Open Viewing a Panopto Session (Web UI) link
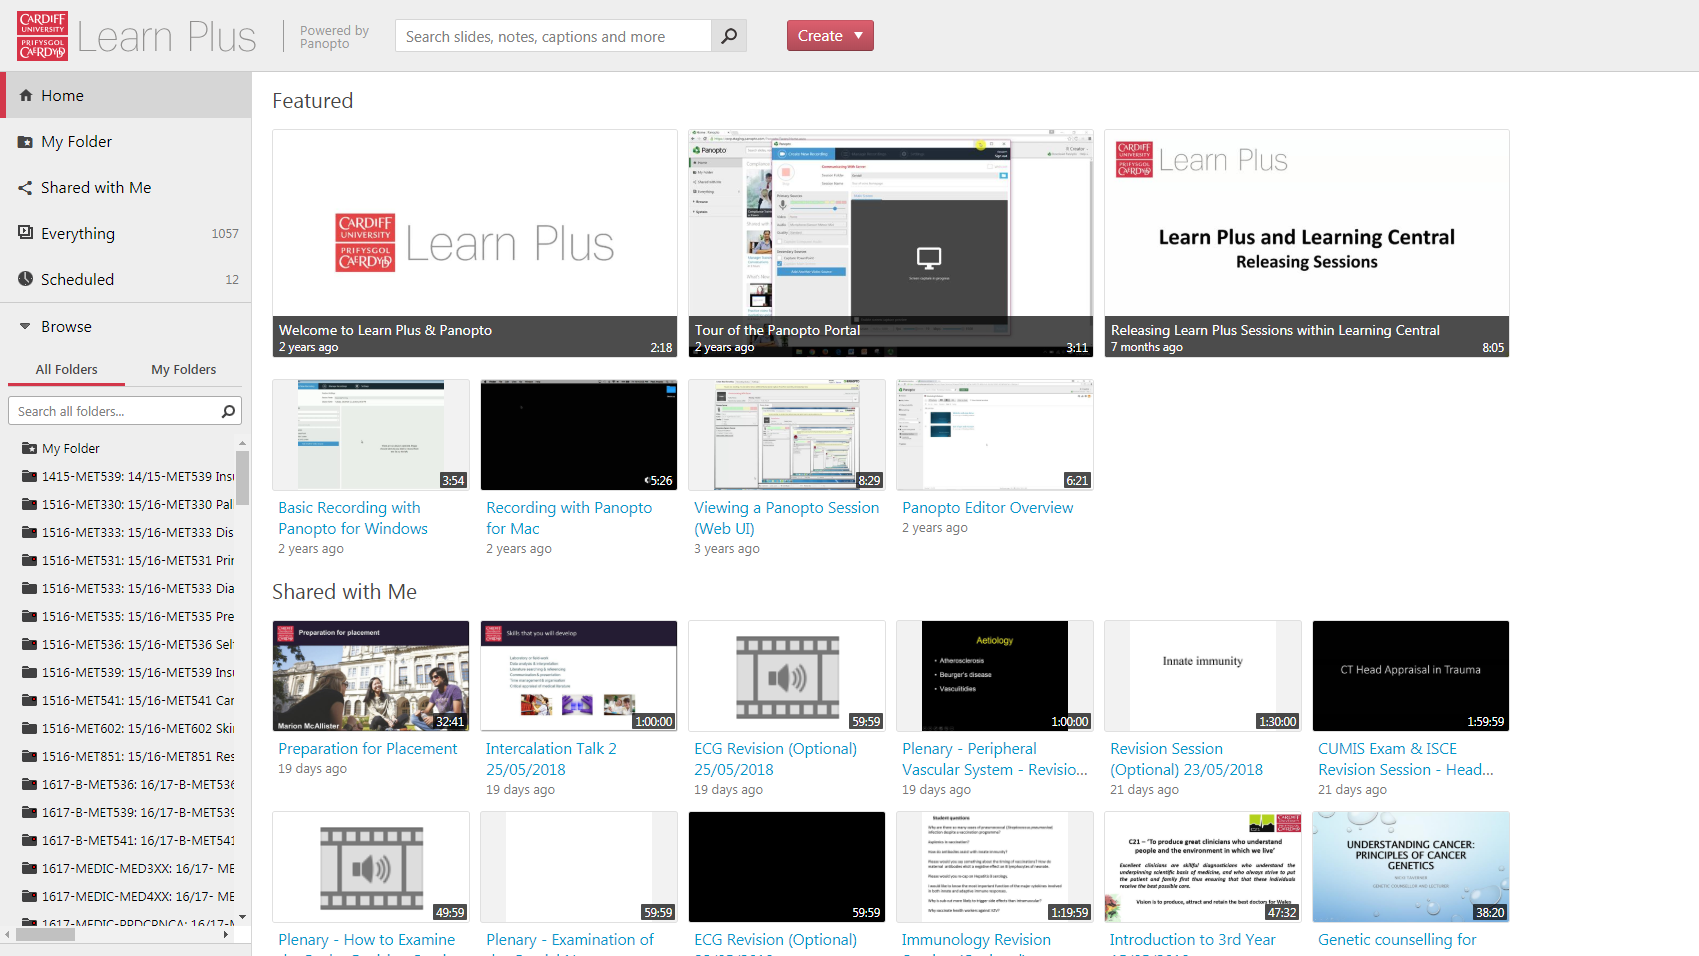 (x=787, y=518)
